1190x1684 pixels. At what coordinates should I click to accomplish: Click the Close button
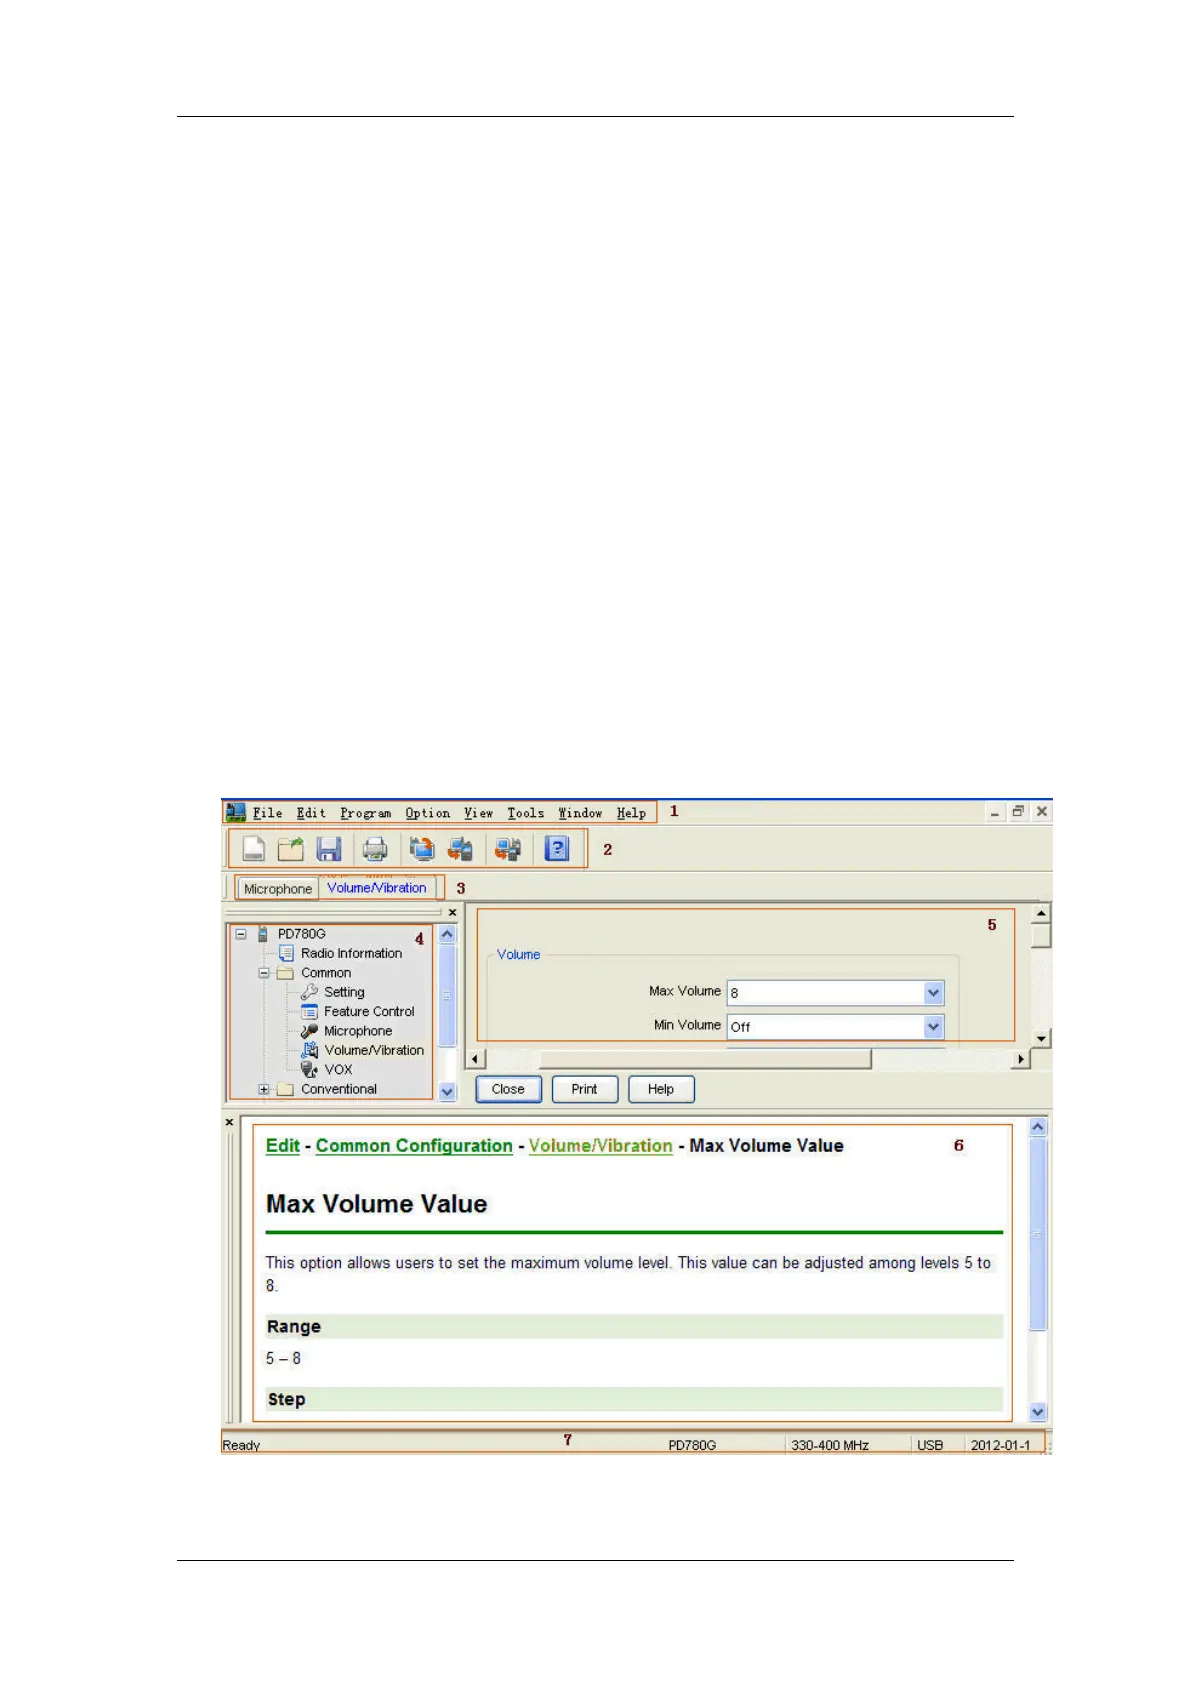click(x=508, y=1089)
